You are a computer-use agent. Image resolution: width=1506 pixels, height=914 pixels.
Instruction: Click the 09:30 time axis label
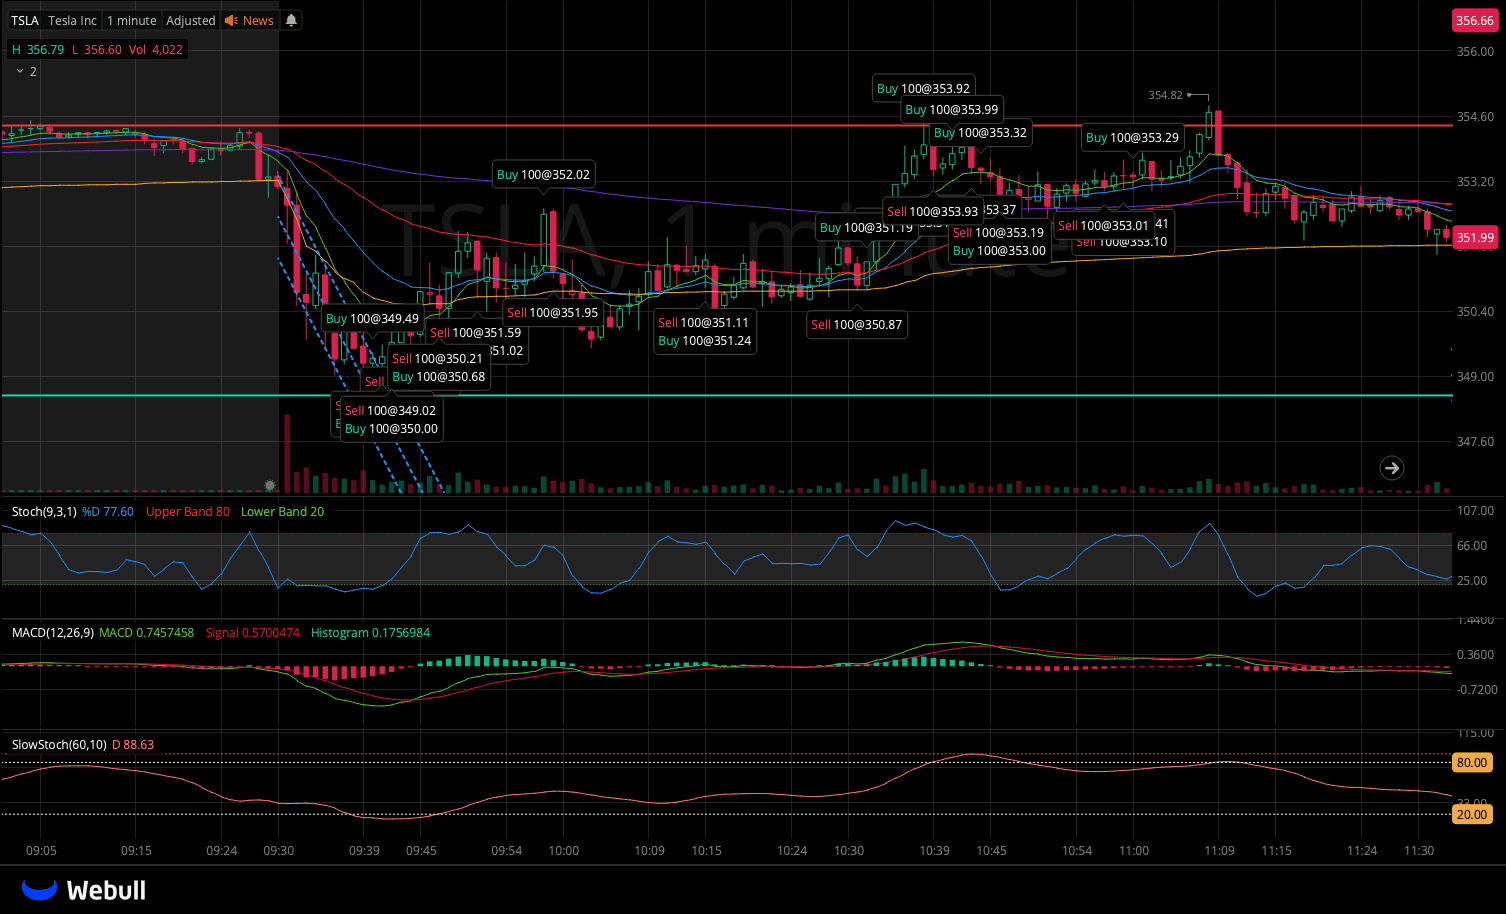pos(279,850)
